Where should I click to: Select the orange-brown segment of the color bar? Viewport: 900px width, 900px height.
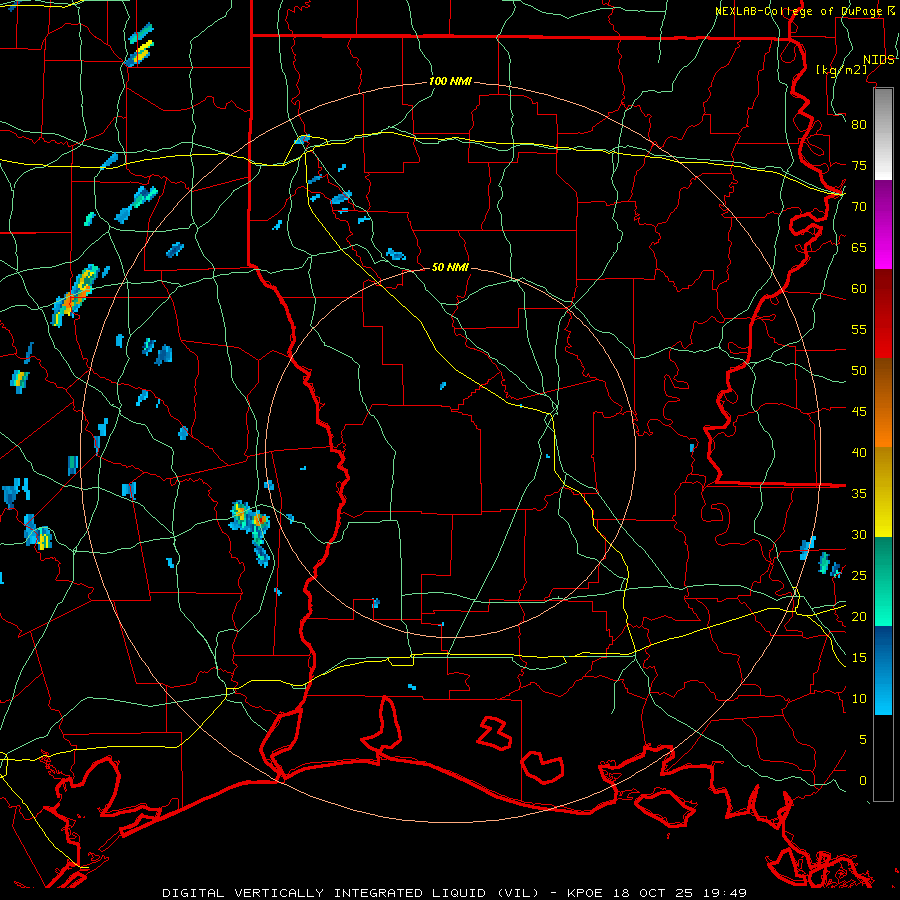[x=883, y=403]
